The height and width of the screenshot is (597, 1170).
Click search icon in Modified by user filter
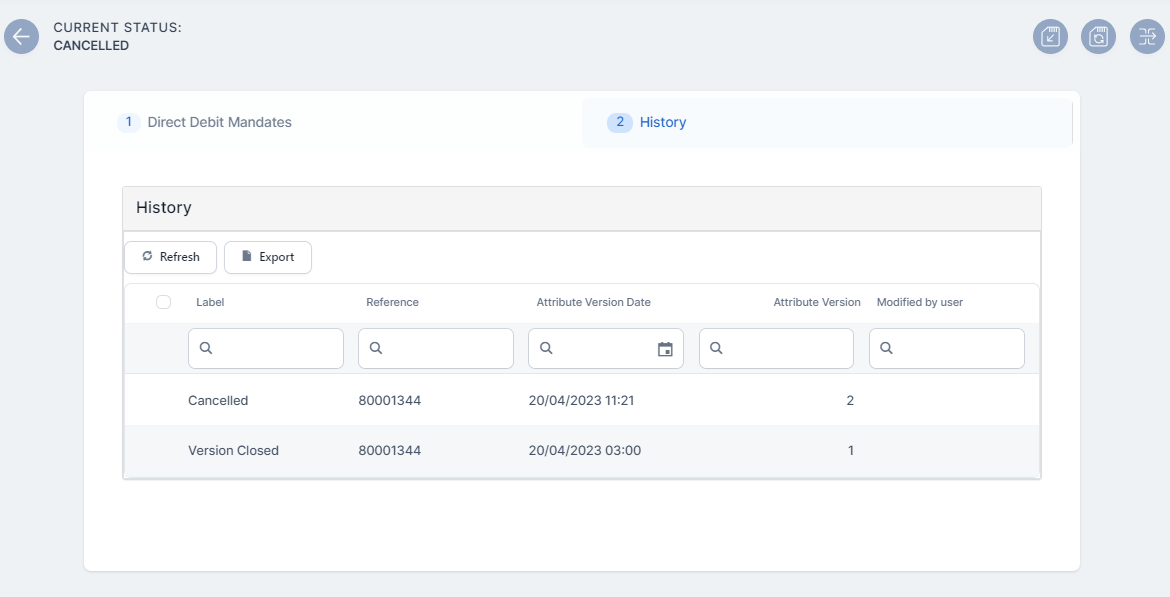coord(887,349)
